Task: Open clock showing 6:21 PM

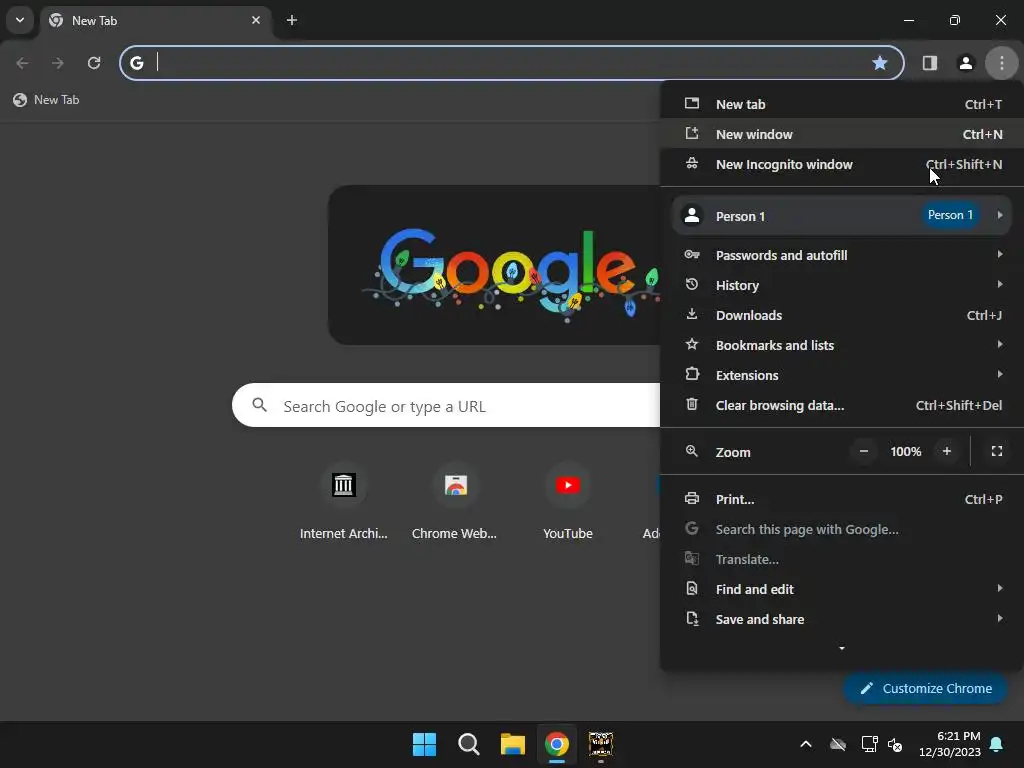Action: 950,744
